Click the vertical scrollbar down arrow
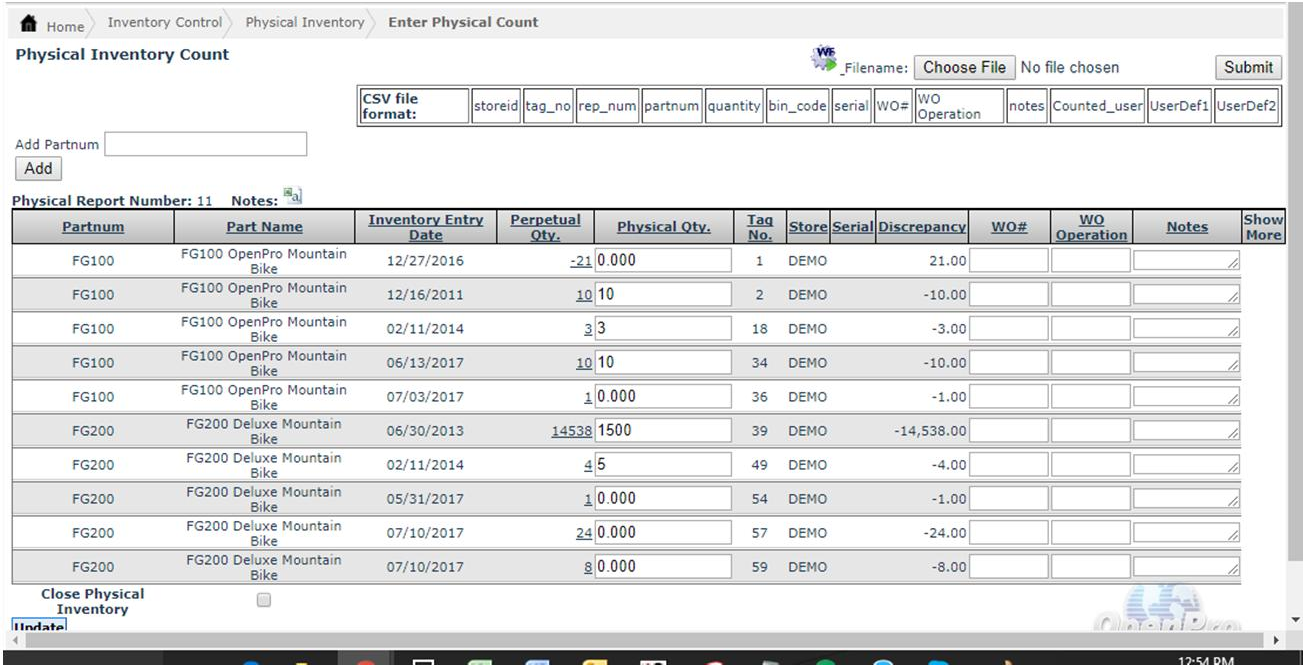This screenshot has width=1303, height=665. coord(1296,619)
